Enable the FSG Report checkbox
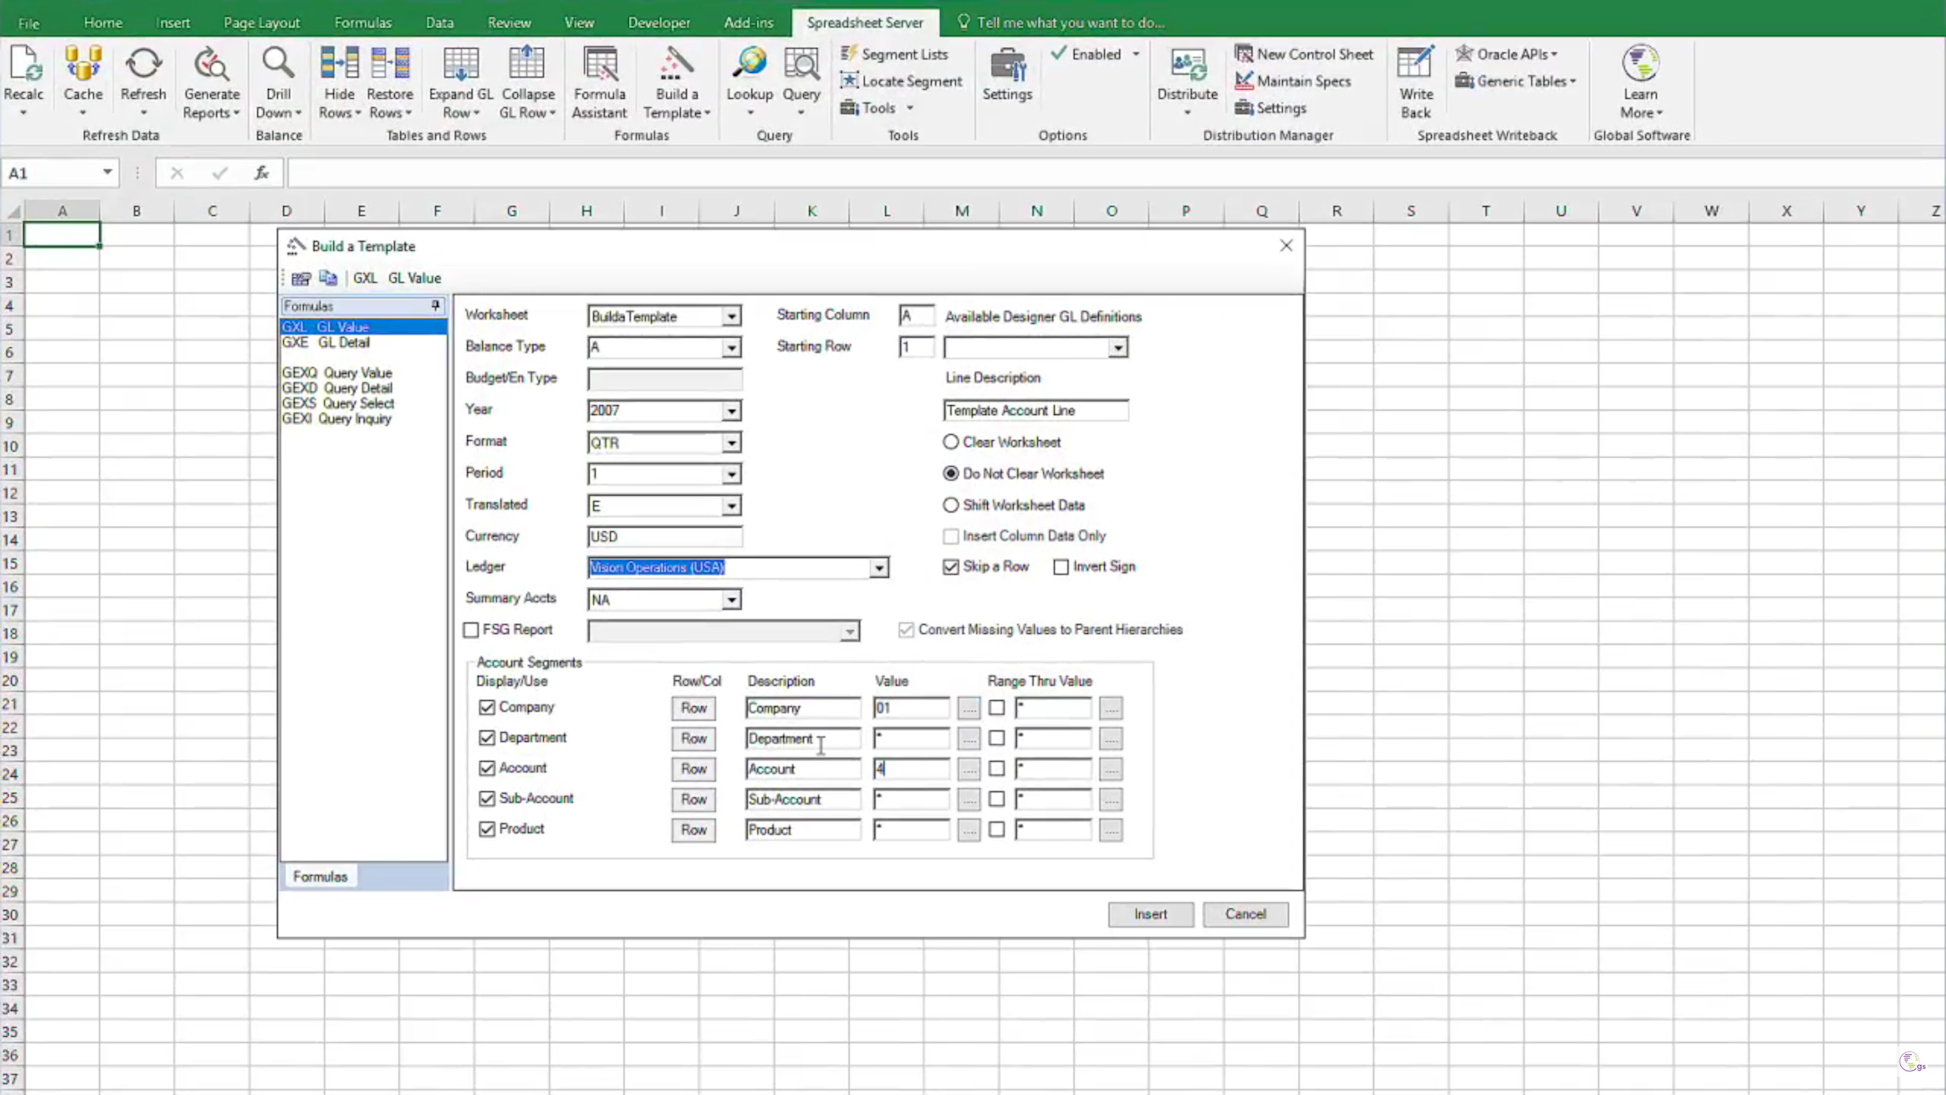The height and width of the screenshot is (1095, 1946). point(471,629)
